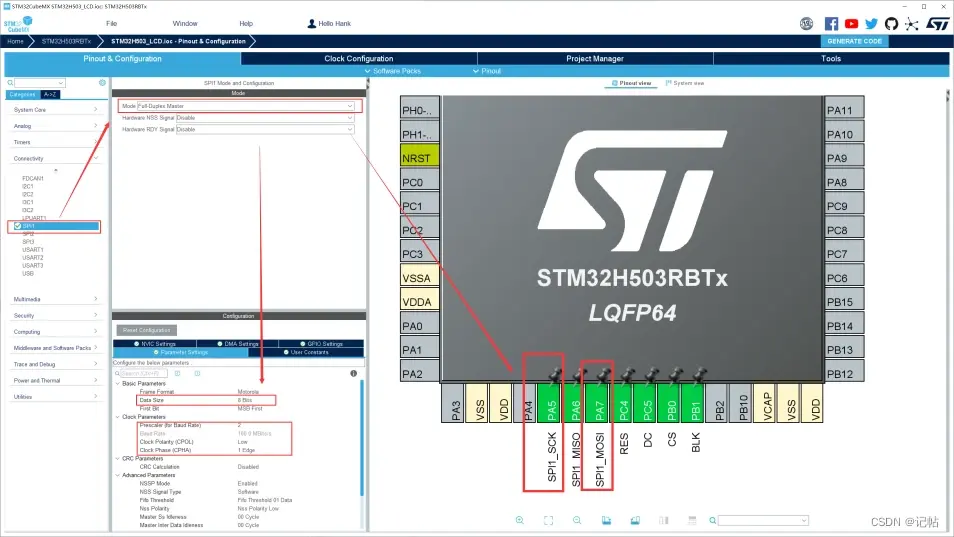
Task: Open the Software Packs dropdown
Action: pos(392,71)
